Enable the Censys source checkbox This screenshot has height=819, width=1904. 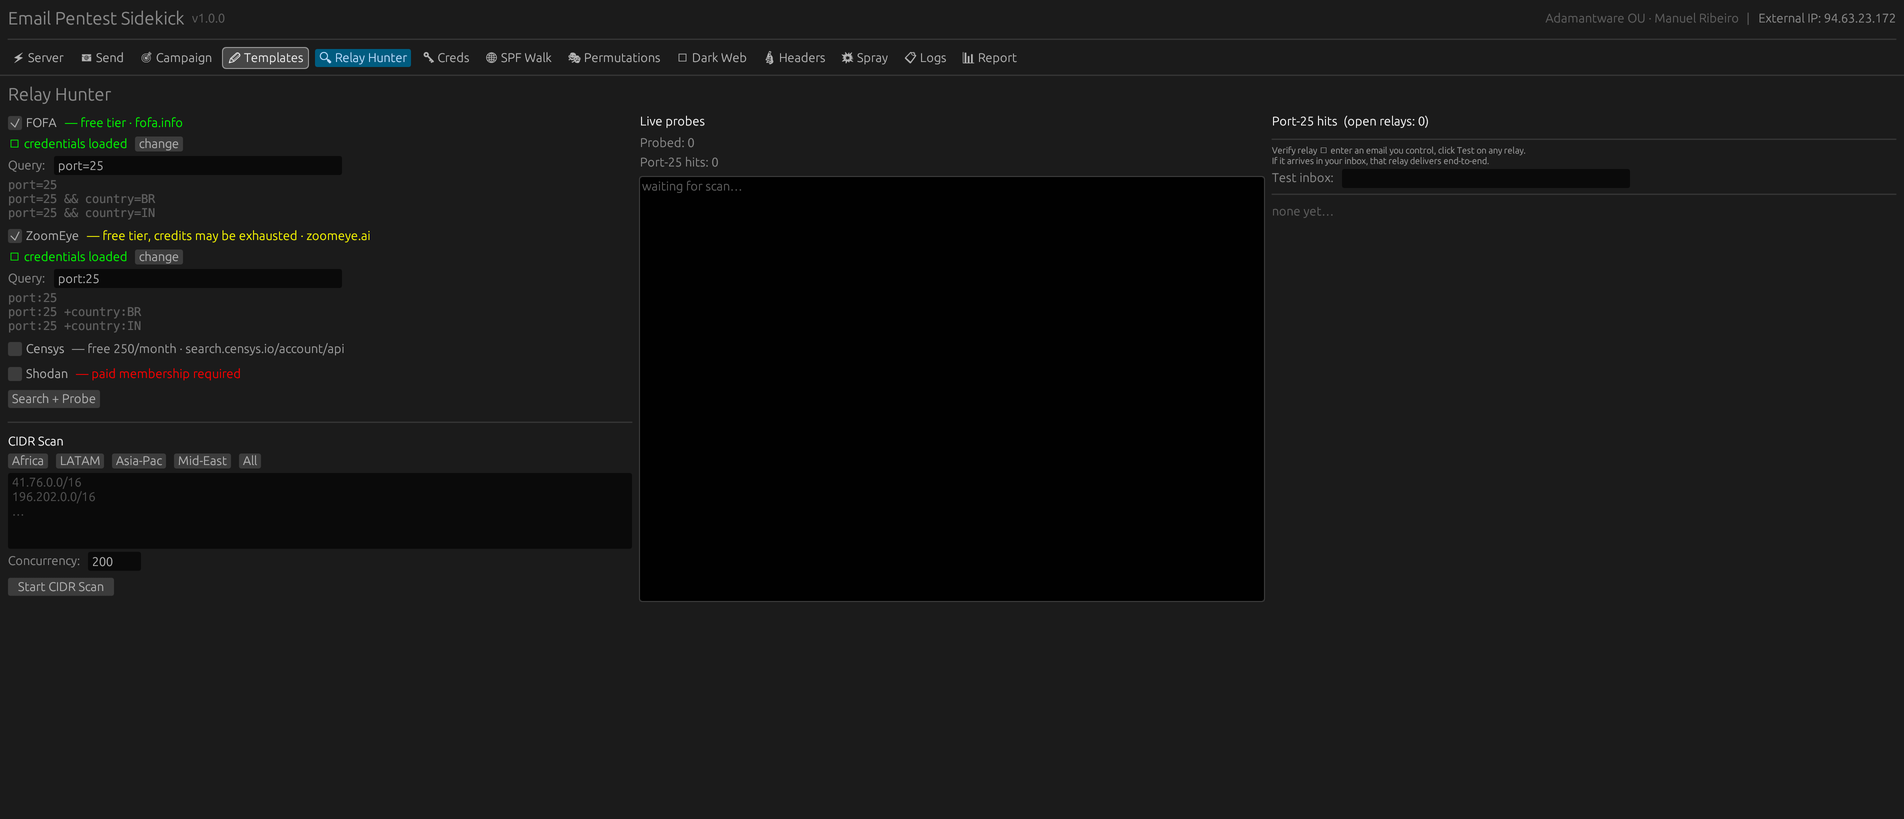(15, 349)
